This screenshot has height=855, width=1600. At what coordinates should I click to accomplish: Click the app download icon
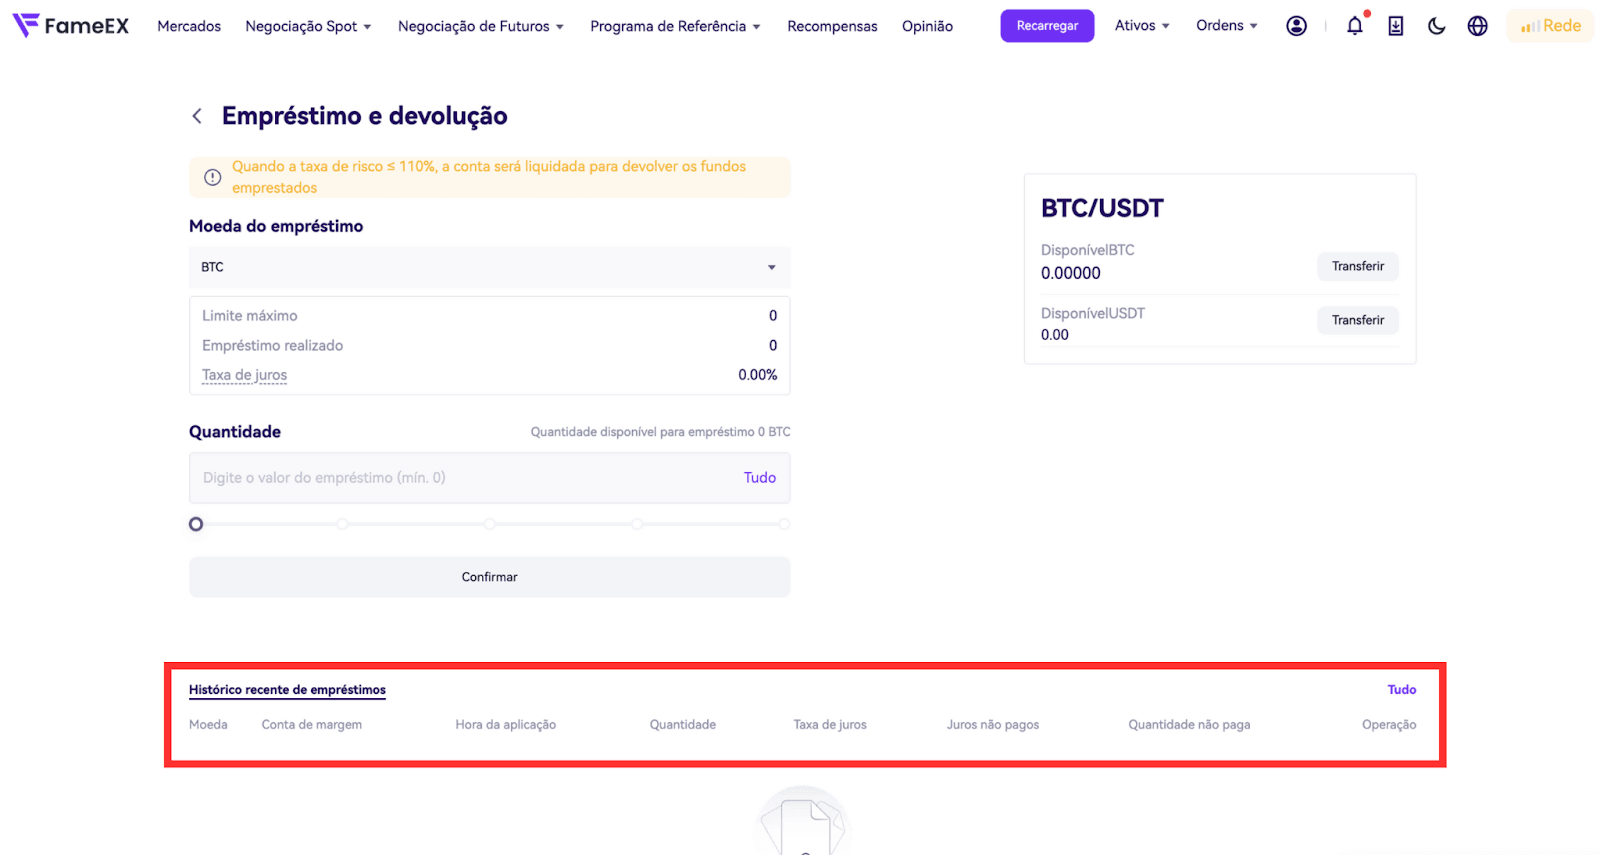1396,26
